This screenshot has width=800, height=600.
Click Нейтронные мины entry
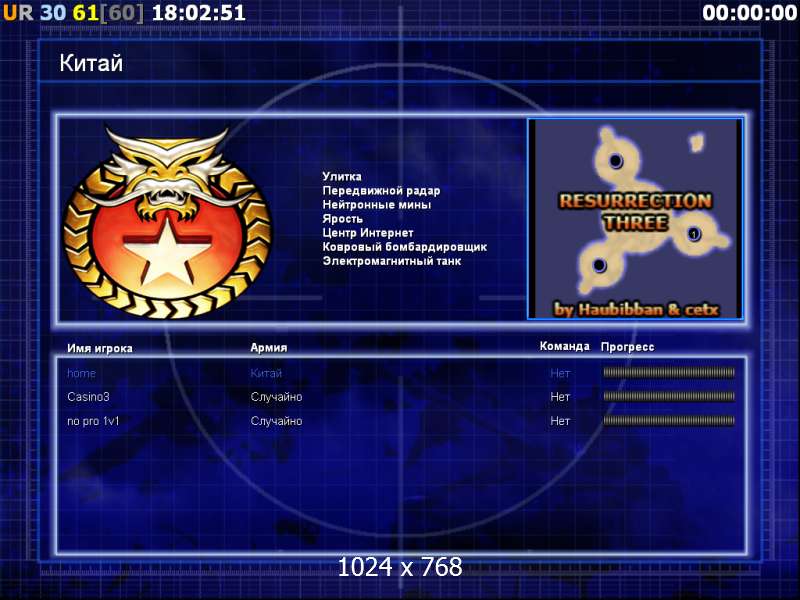point(377,205)
